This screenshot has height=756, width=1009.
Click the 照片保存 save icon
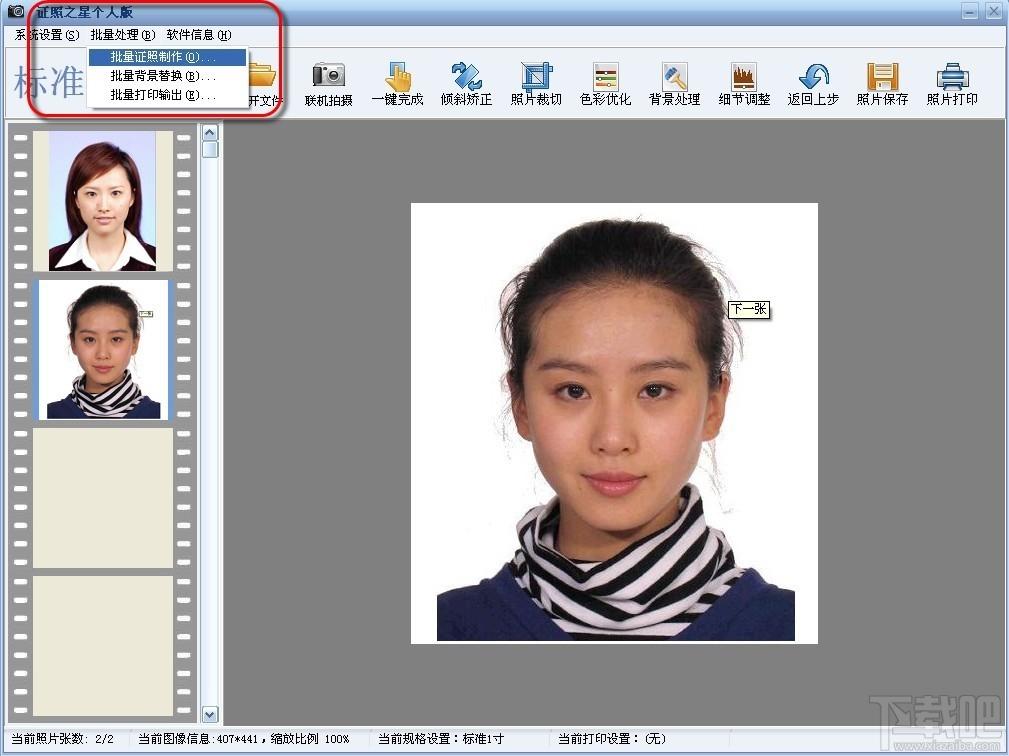882,76
